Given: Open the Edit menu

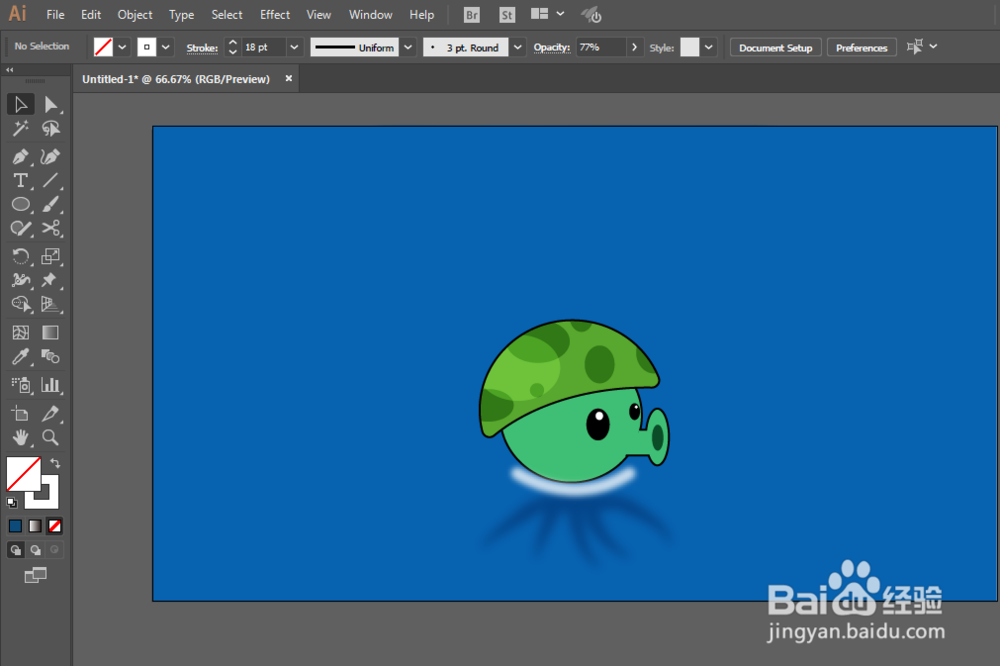Looking at the screenshot, I should pyautogui.click(x=91, y=15).
